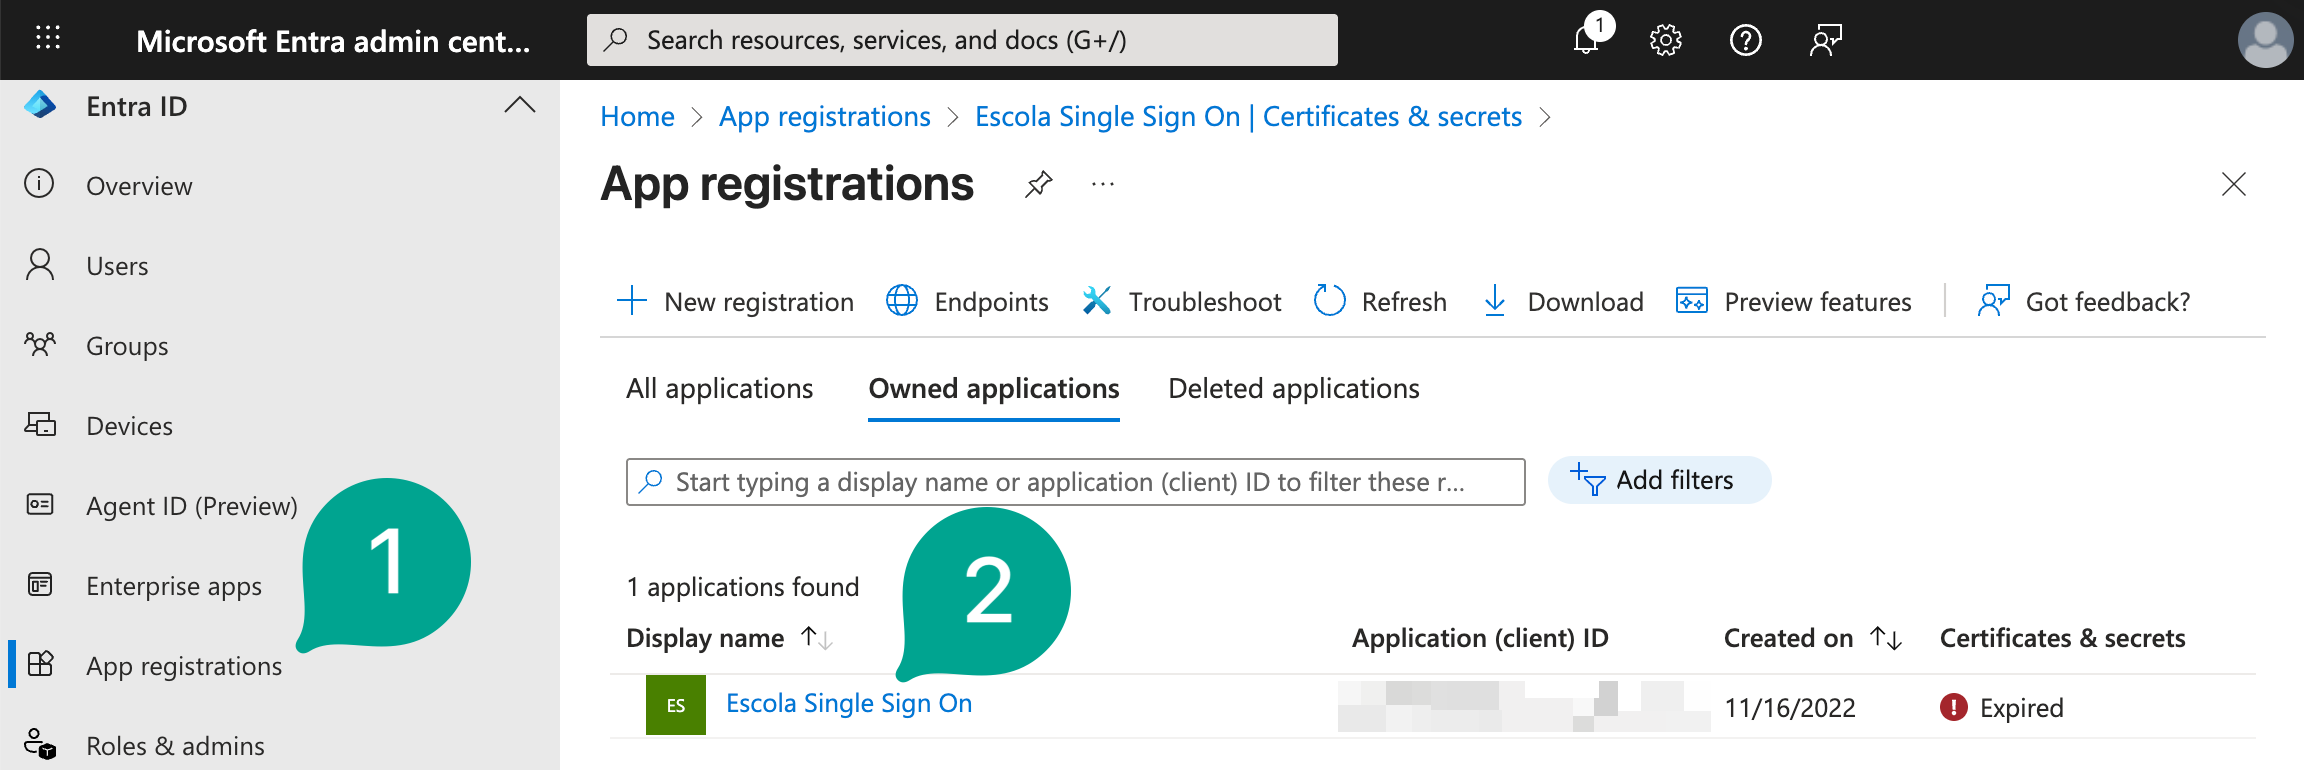Open Enterprise apps in sidebar
Screen dimensions: 2304x770
(x=174, y=586)
